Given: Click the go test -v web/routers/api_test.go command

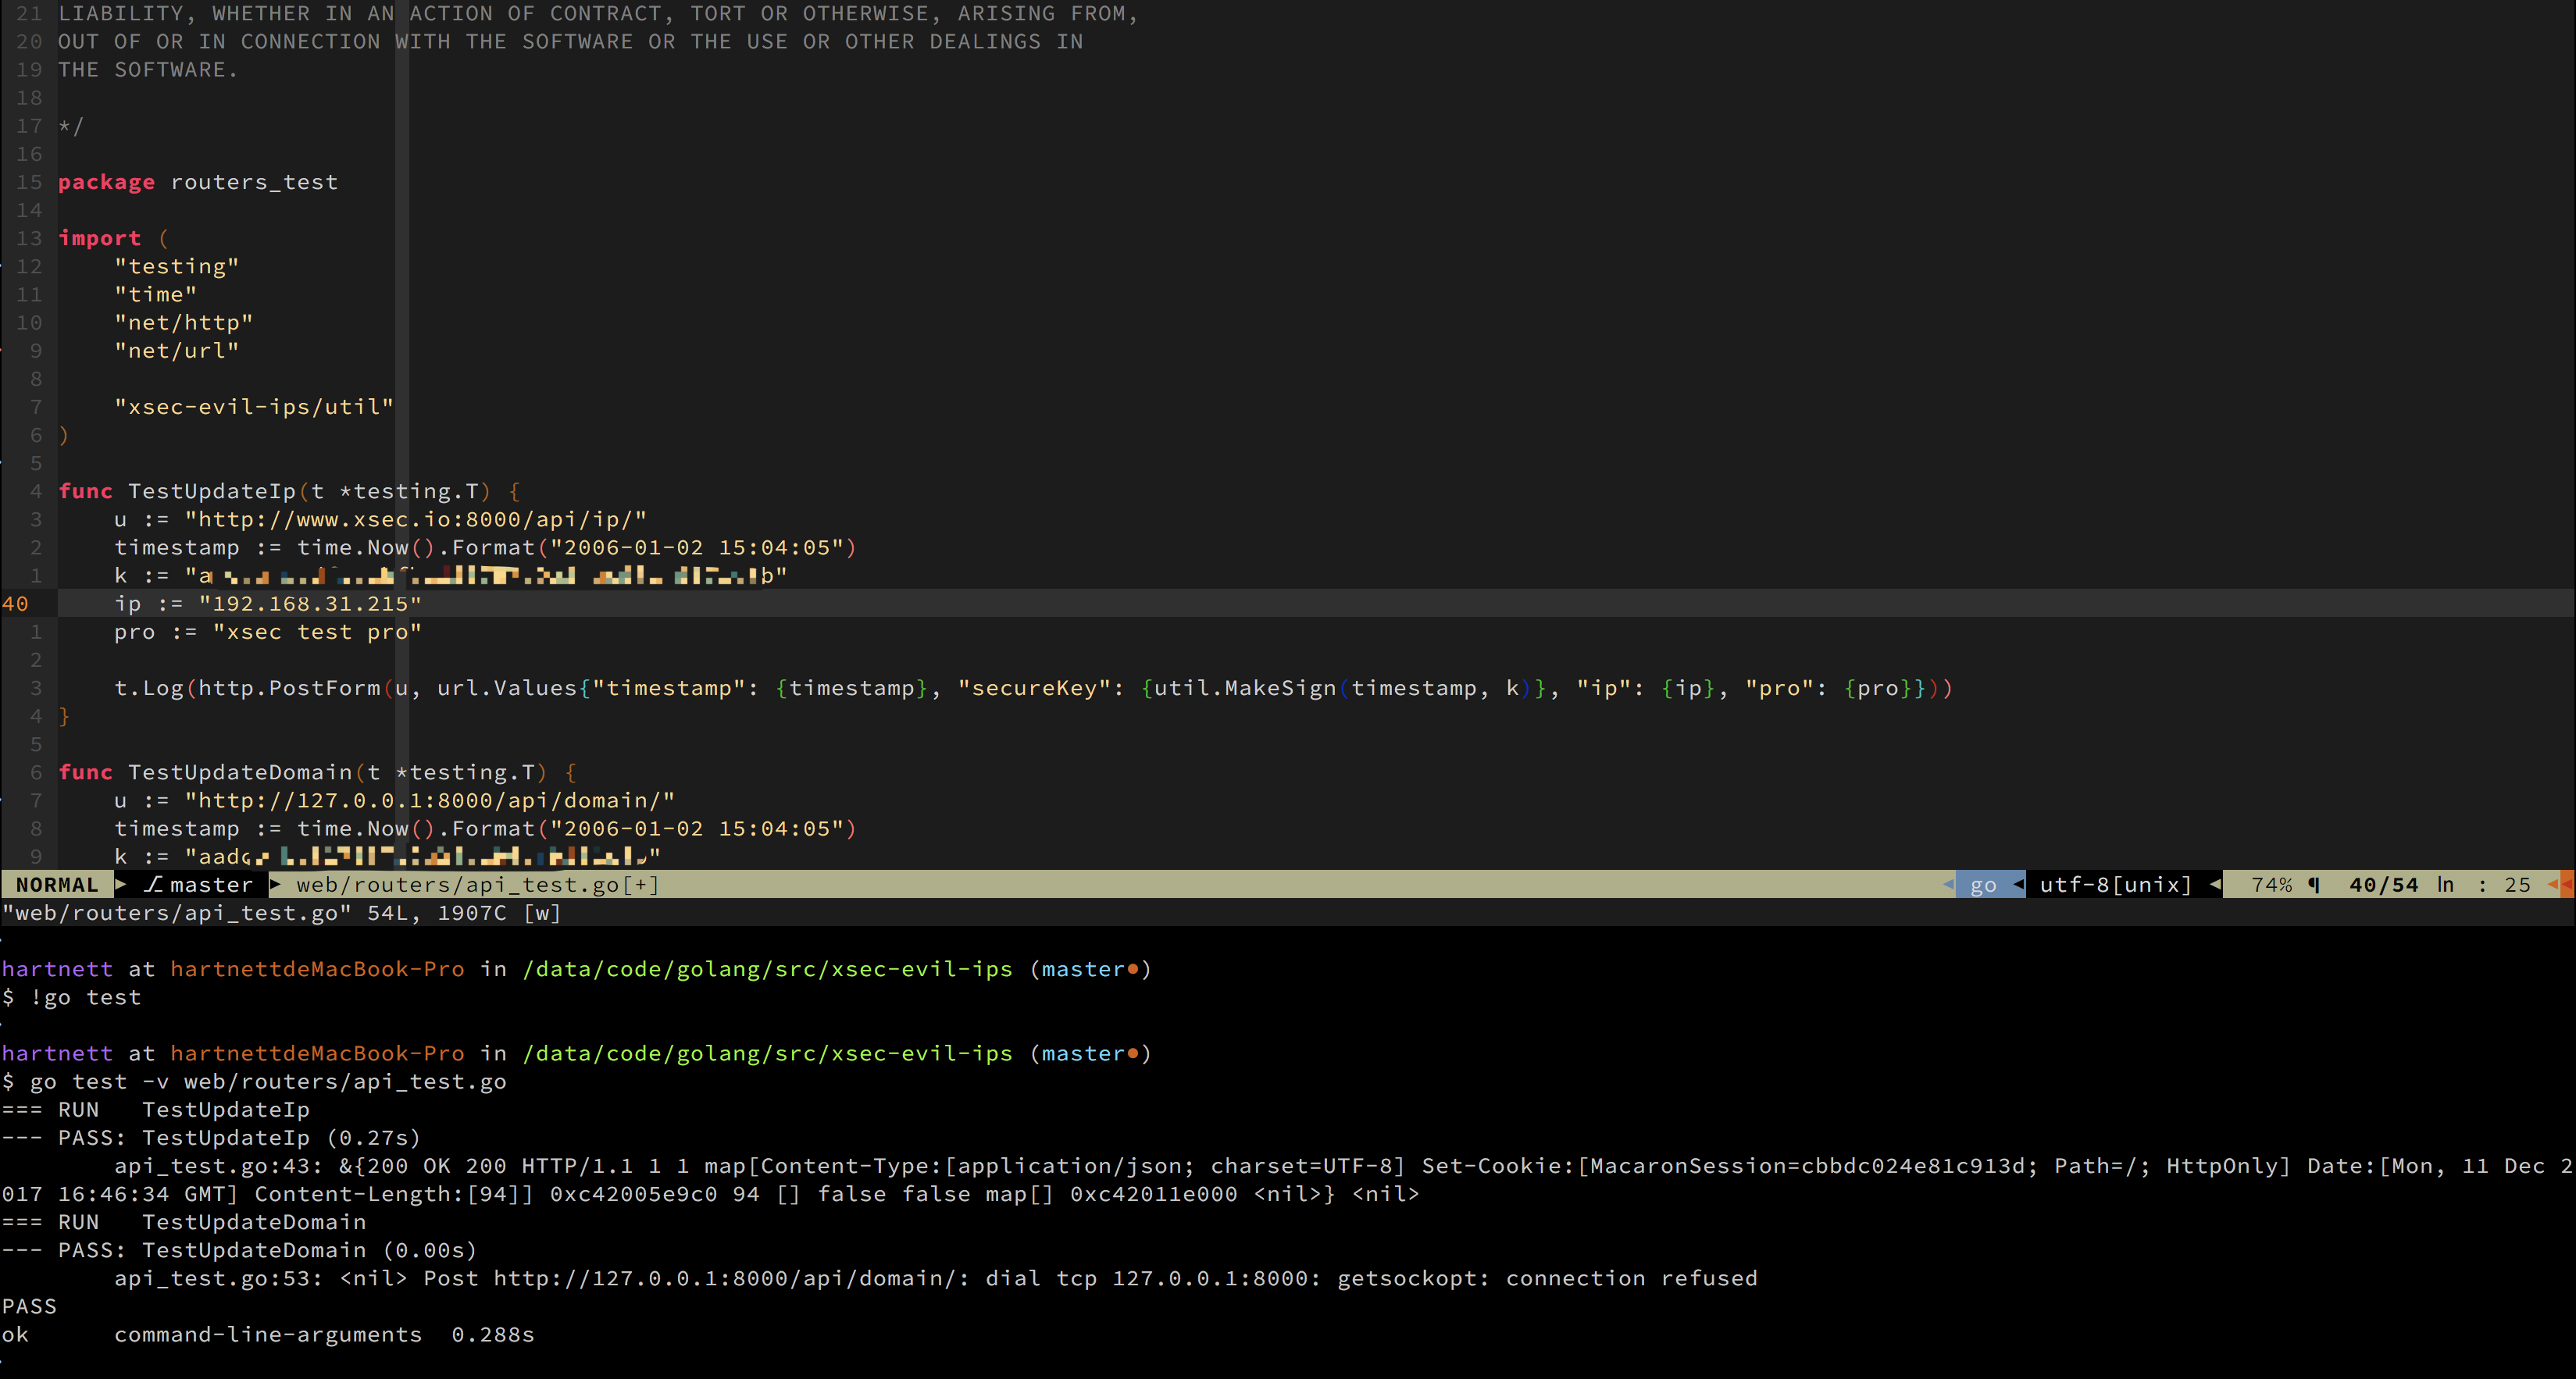Looking at the screenshot, I should [x=268, y=1081].
